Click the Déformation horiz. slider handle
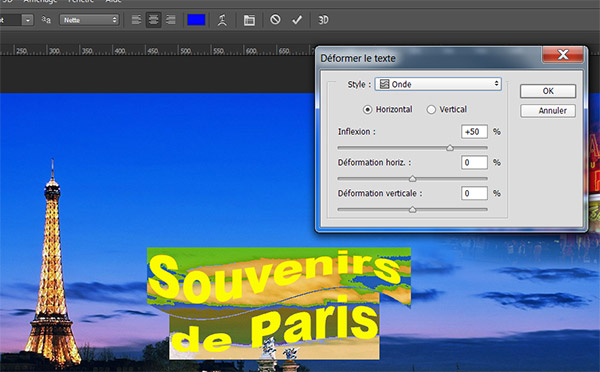The height and width of the screenshot is (372, 600). [412, 179]
